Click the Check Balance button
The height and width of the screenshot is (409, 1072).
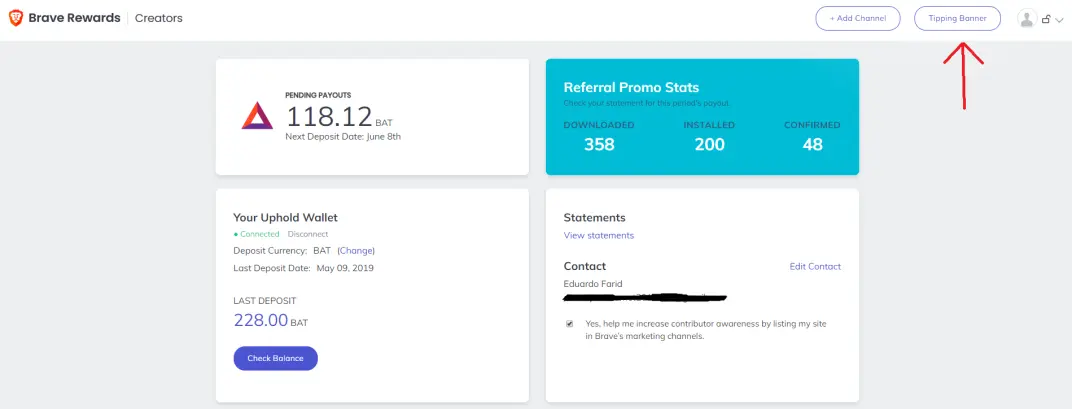point(276,358)
